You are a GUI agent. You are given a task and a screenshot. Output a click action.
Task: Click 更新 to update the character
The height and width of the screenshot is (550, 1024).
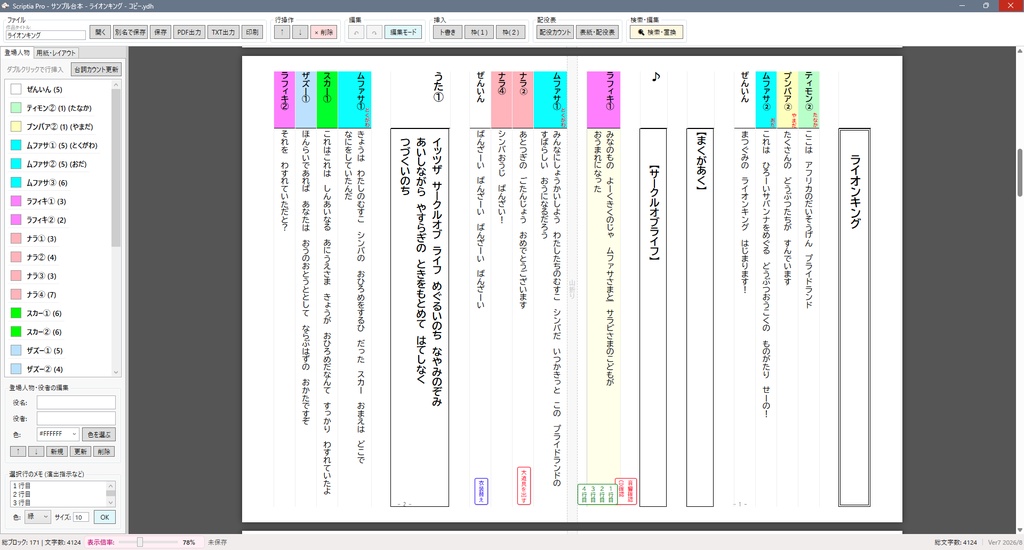[80, 451]
